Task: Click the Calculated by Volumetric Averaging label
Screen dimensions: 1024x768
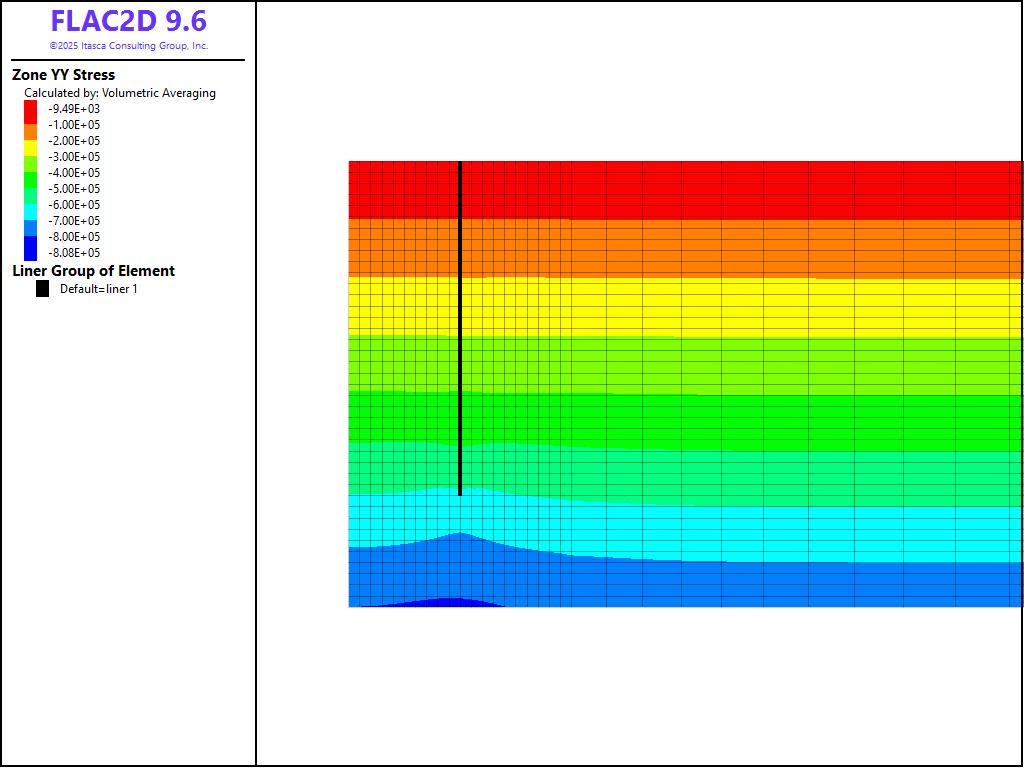Action: [120, 93]
